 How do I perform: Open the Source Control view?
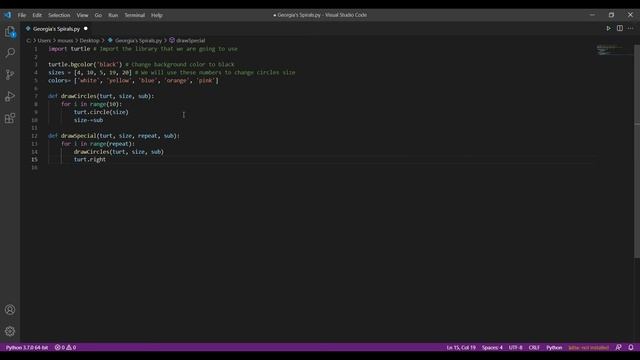[10, 74]
